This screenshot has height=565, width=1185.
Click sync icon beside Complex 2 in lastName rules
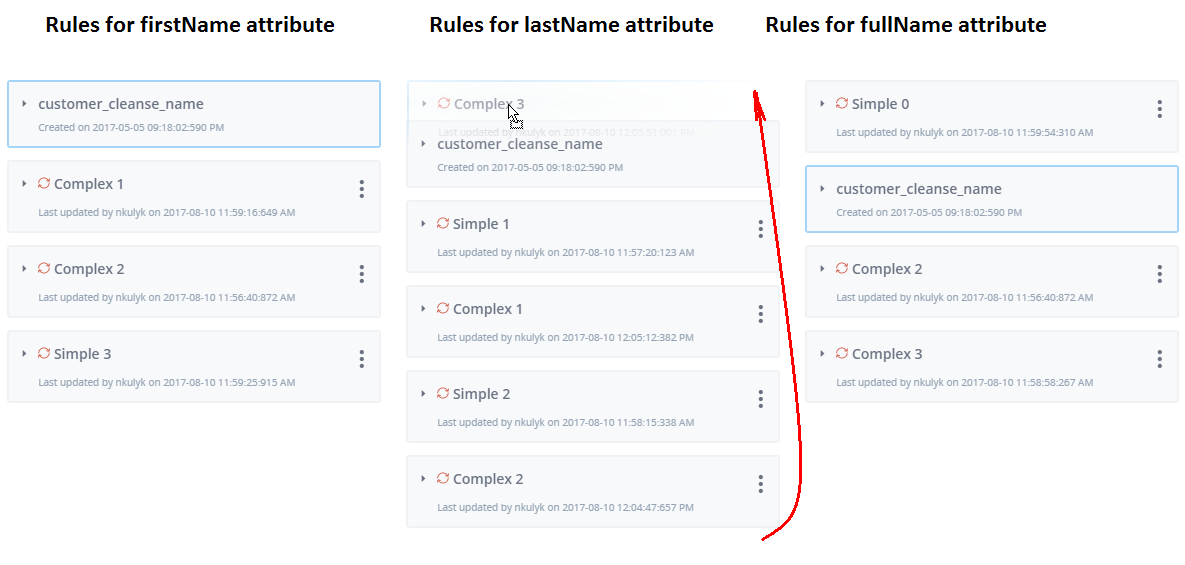443,479
